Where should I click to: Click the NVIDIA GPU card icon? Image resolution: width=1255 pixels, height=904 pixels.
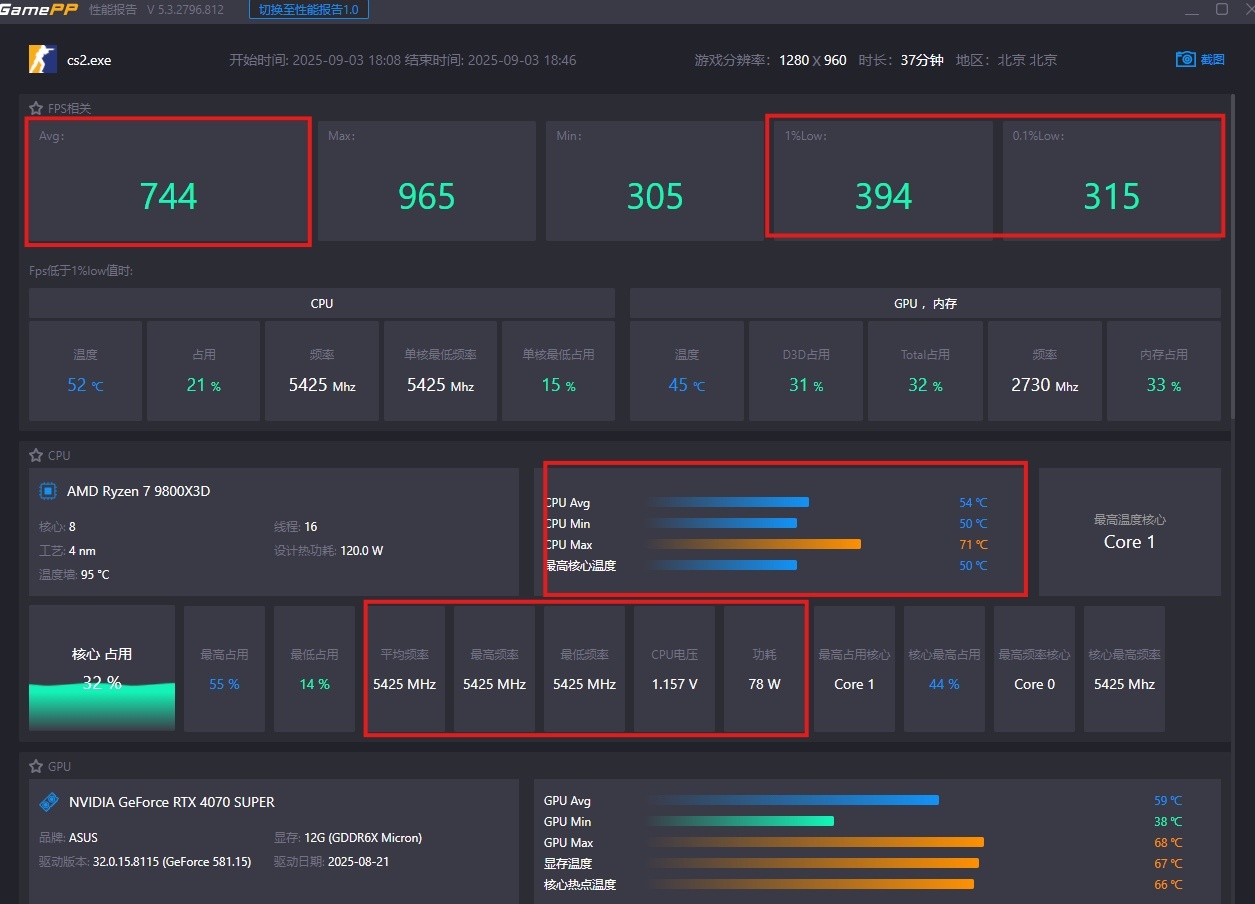48,802
